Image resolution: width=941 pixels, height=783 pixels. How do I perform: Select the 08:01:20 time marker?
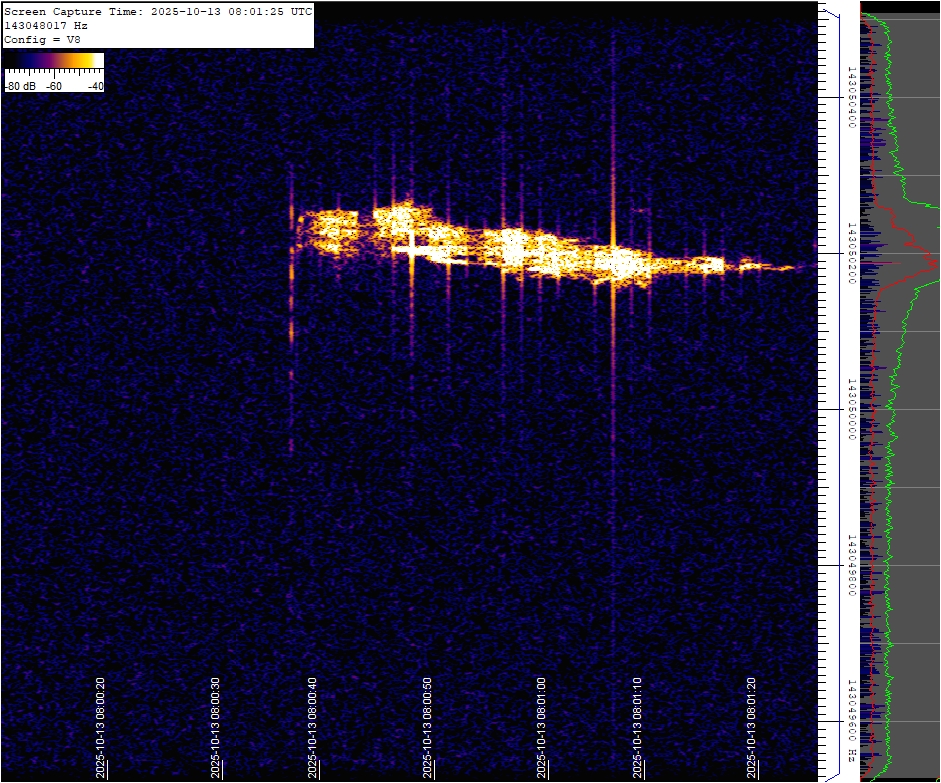click(752, 727)
